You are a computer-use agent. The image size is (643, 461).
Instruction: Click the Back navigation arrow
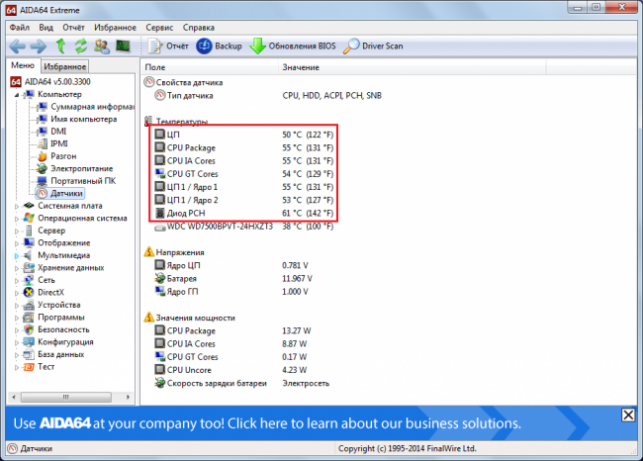tap(17, 46)
